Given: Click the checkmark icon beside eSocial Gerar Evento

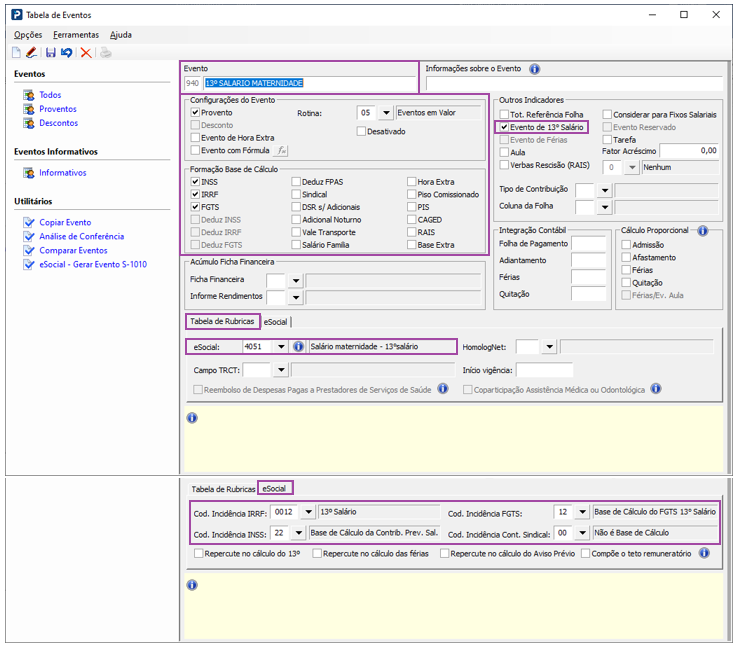Looking at the screenshot, I should click(29, 264).
